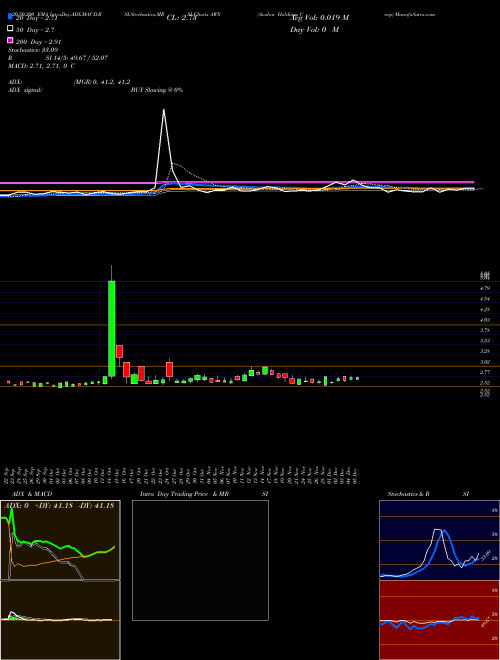Click the tallest green candlestick
Viewport: 500px width, 660px height.
[x=112, y=328]
